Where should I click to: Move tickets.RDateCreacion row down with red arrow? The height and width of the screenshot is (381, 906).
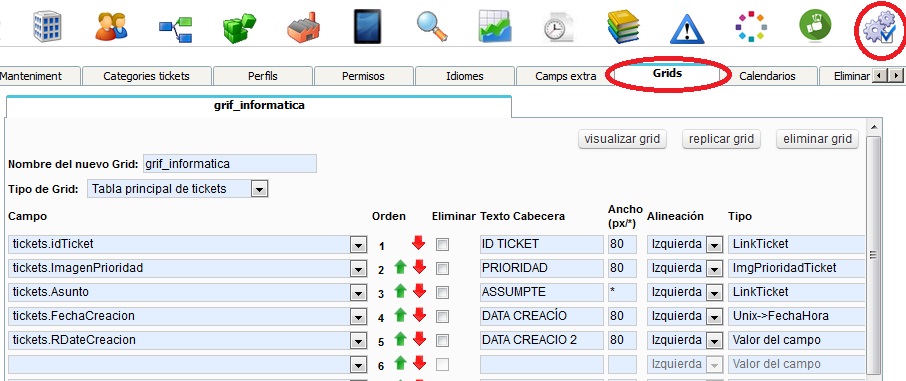[x=419, y=339]
